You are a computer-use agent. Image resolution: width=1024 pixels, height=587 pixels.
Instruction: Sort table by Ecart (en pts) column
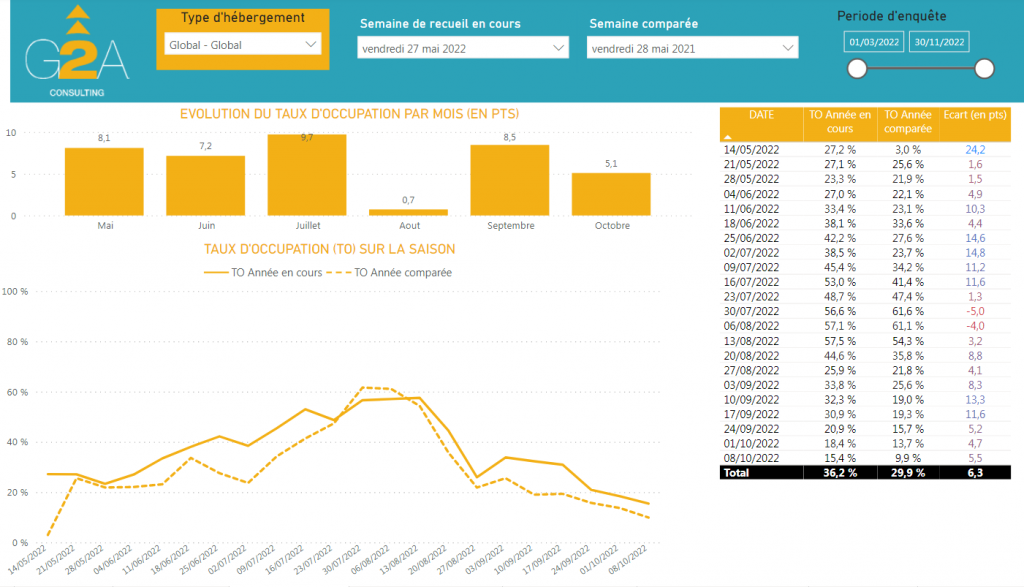click(975, 116)
